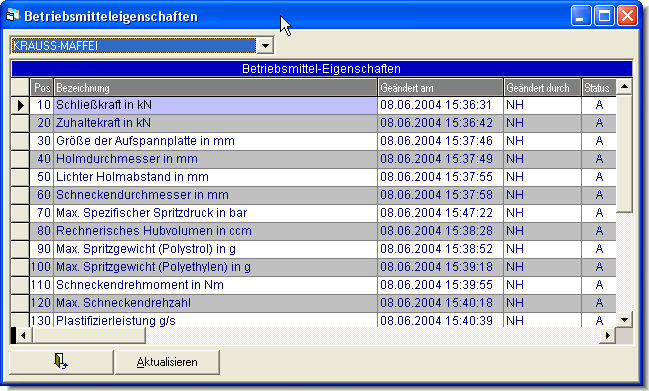Click the current row arrow indicator
The width and height of the screenshot is (649, 391).
[x=20, y=105]
